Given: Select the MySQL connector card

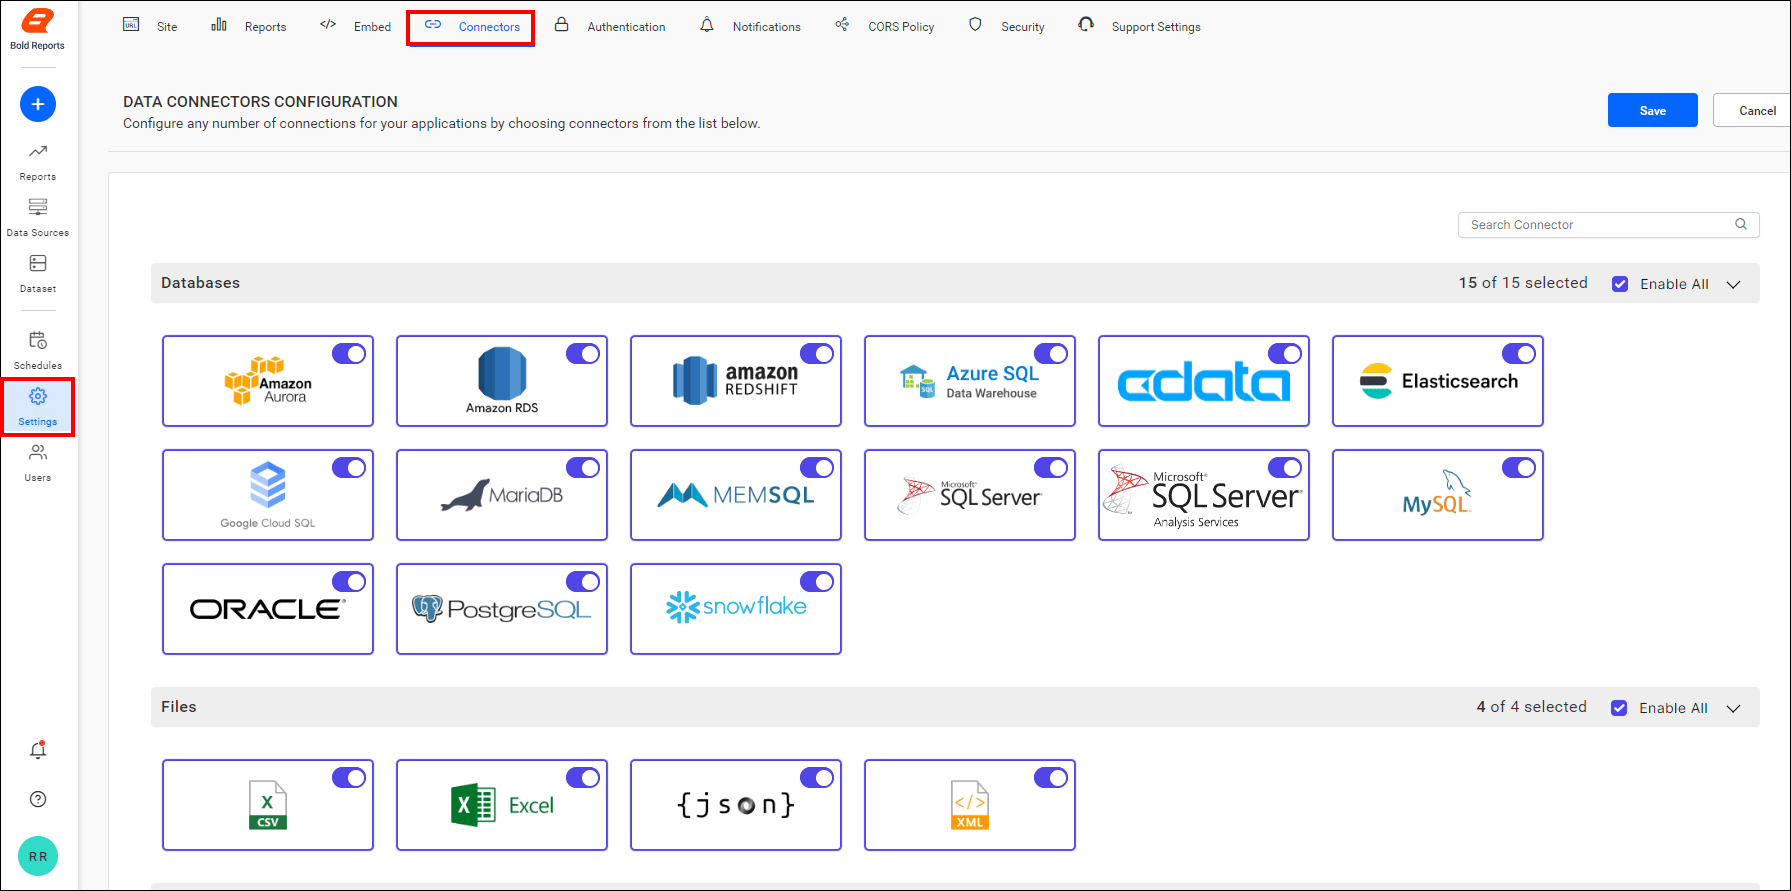Looking at the screenshot, I should [x=1438, y=495].
